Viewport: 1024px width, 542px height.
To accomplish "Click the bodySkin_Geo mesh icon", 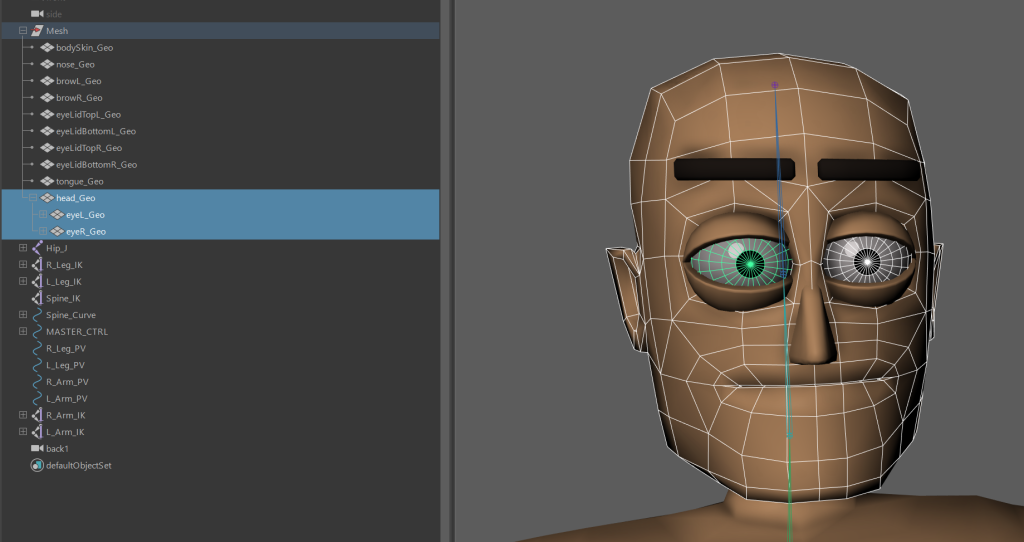I will tap(47, 48).
